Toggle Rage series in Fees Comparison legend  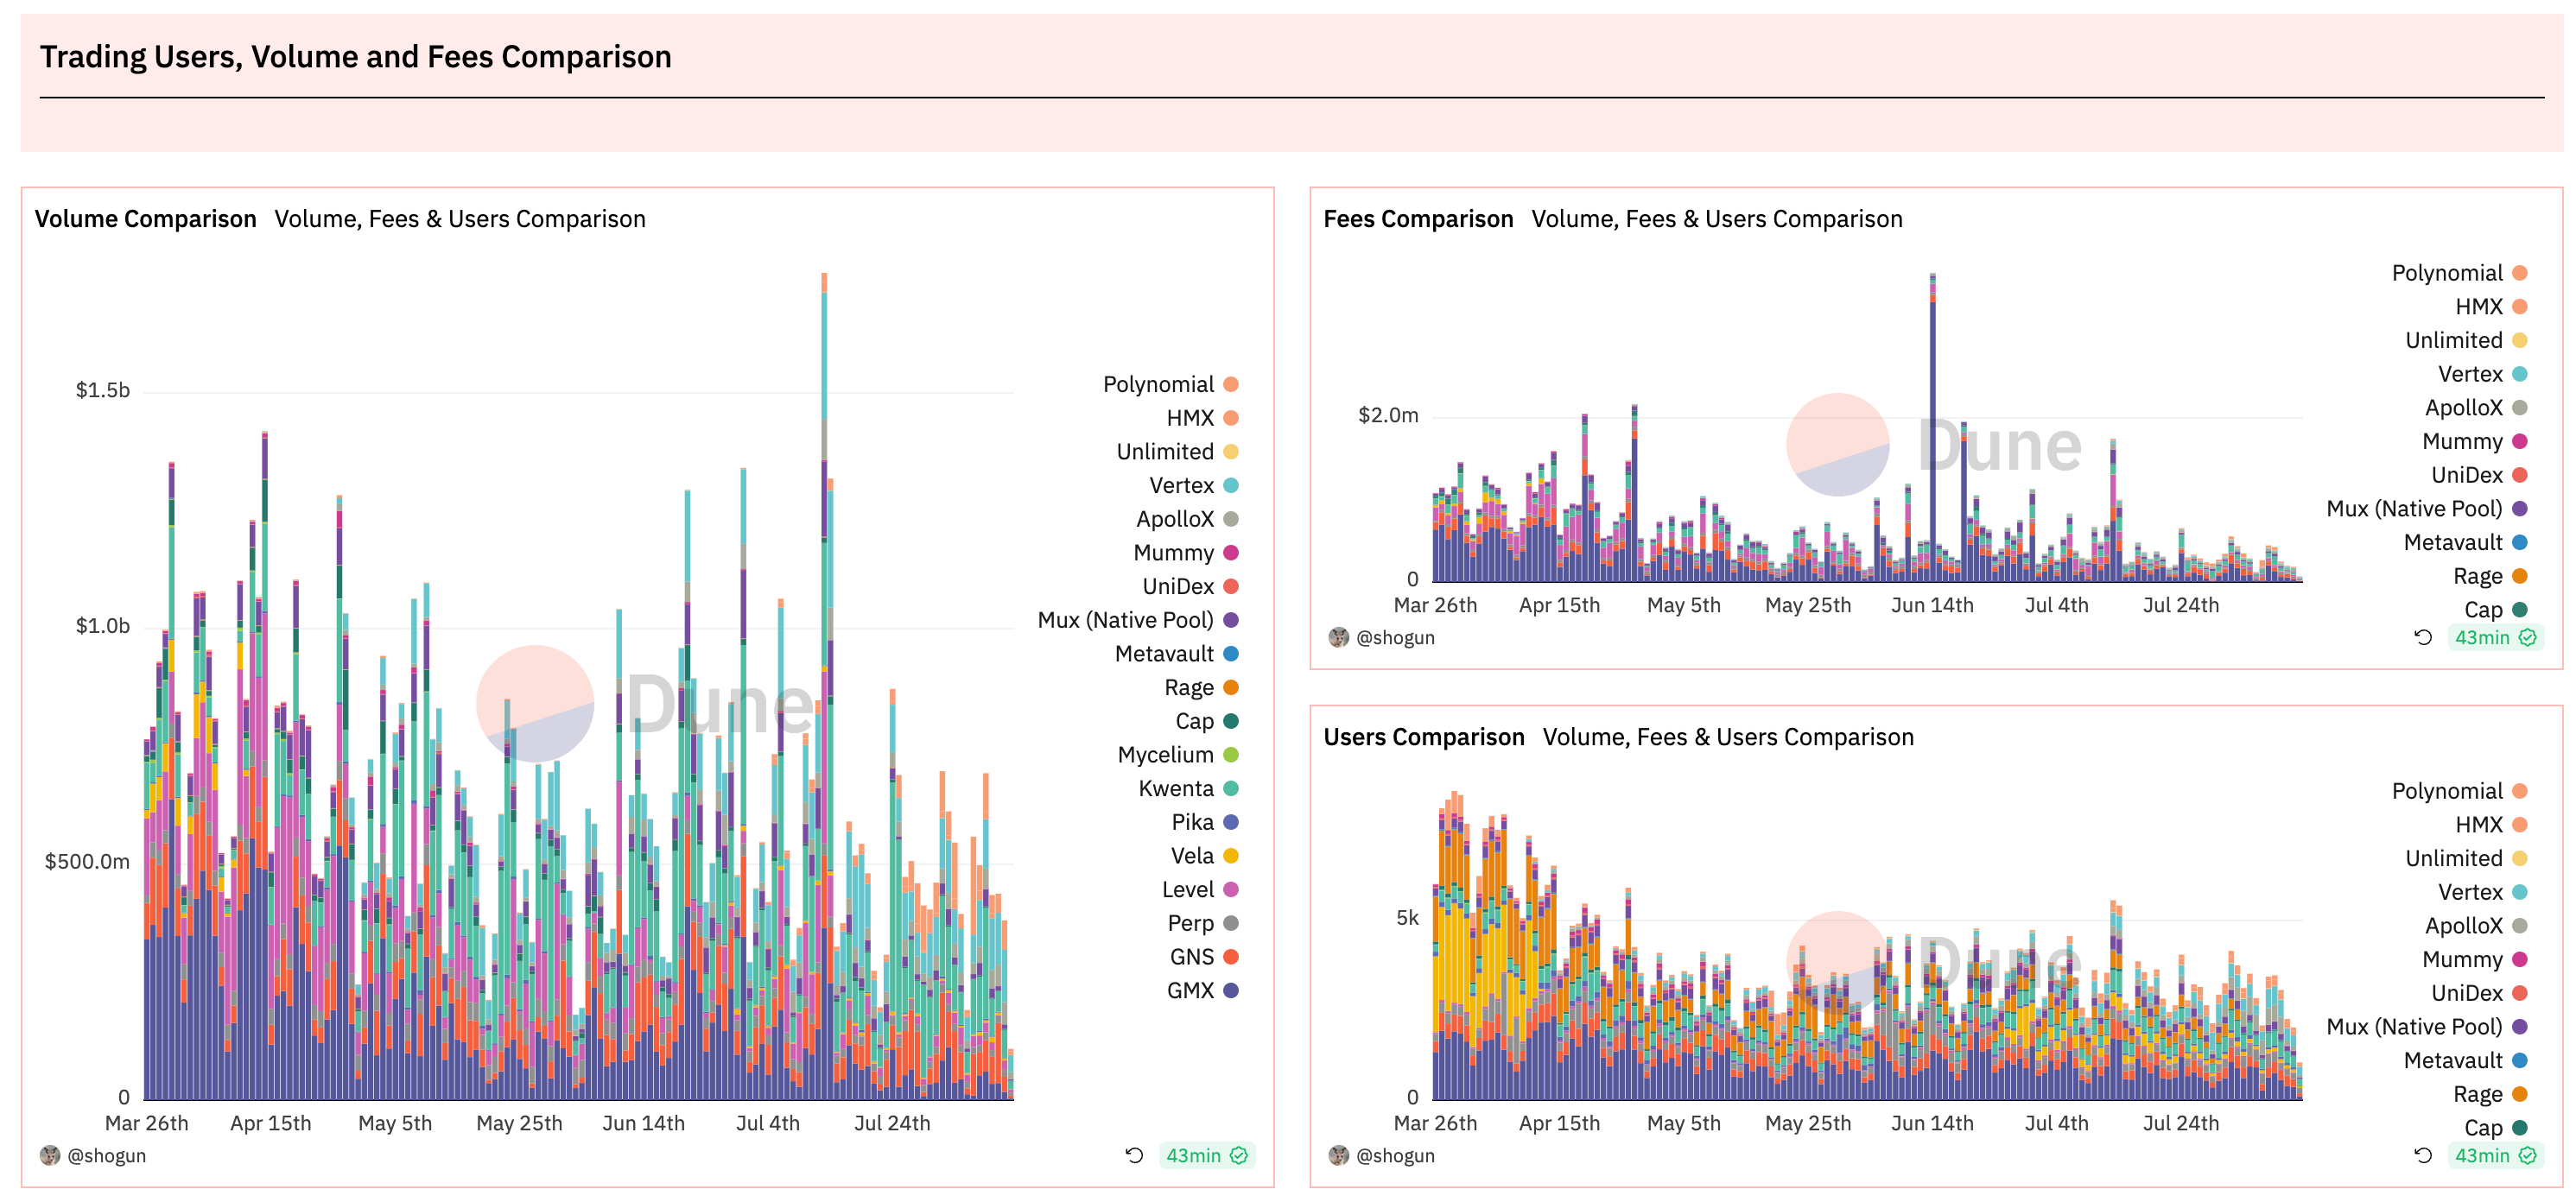click(2491, 576)
